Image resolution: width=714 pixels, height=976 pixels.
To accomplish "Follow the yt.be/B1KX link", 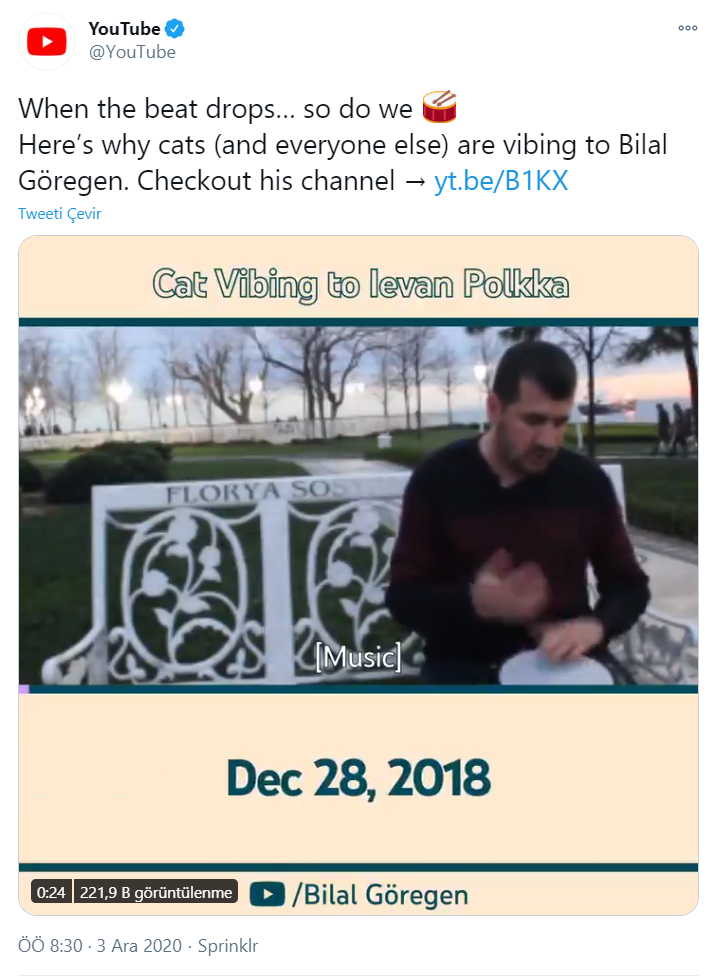I will point(501,181).
